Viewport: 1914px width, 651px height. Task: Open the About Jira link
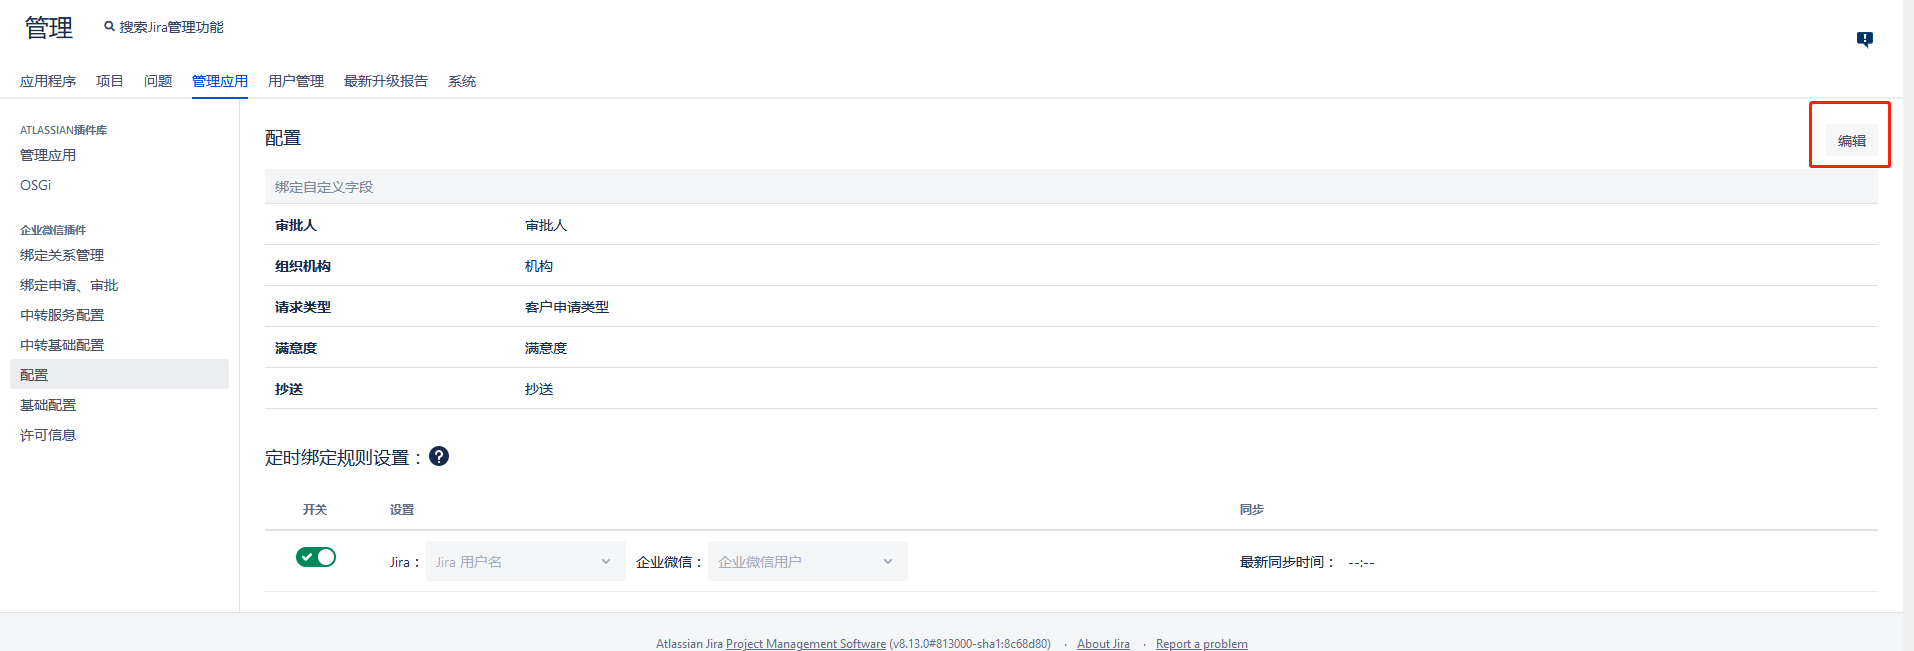pyautogui.click(x=1103, y=643)
